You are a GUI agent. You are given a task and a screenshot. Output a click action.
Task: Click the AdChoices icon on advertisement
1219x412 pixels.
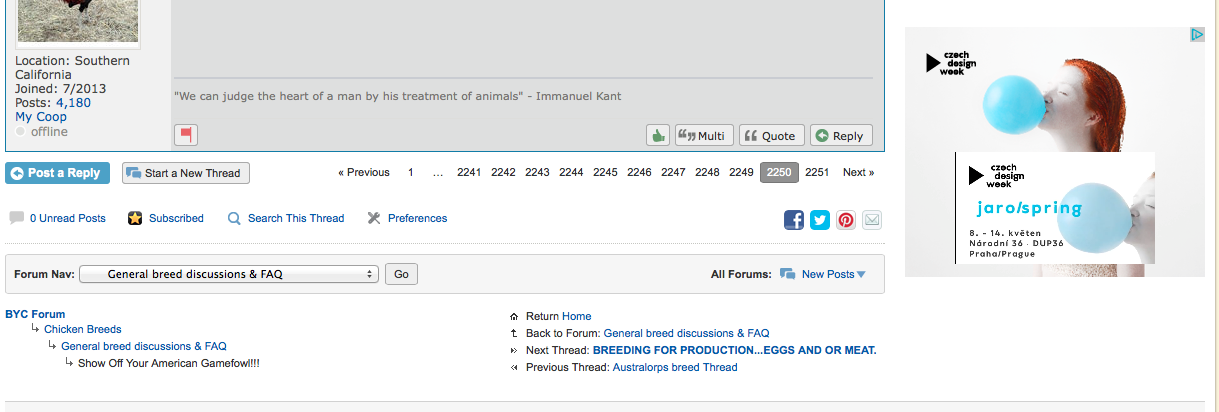coord(1196,35)
